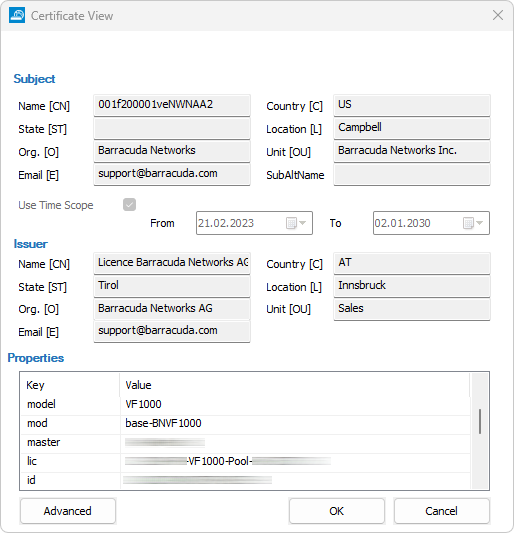Click the Subject Org. field with Barracuda Networks
Image resolution: width=514 pixels, height=533 pixels.
pyautogui.click(x=172, y=151)
